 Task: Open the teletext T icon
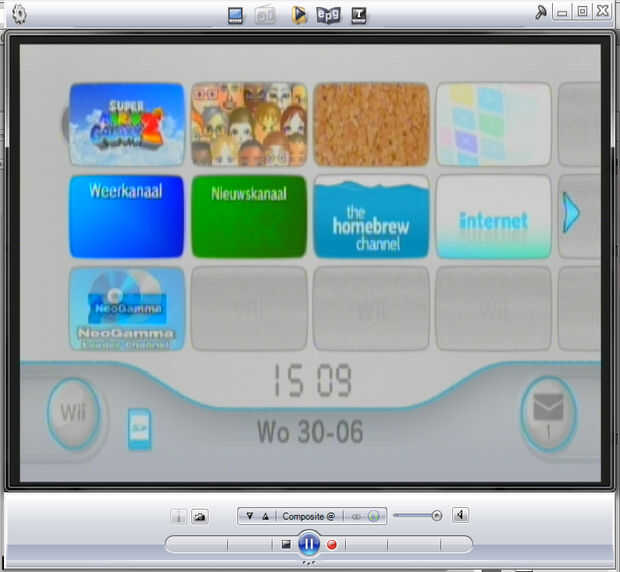359,15
